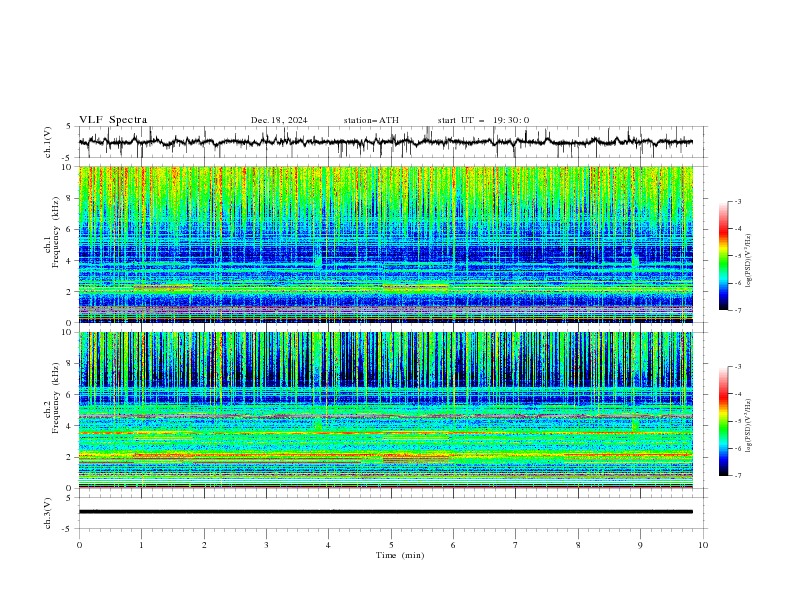Viewport: 792px width, 612px height.
Task: Click the "VLF Spectra" plot title
Action: pos(113,120)
